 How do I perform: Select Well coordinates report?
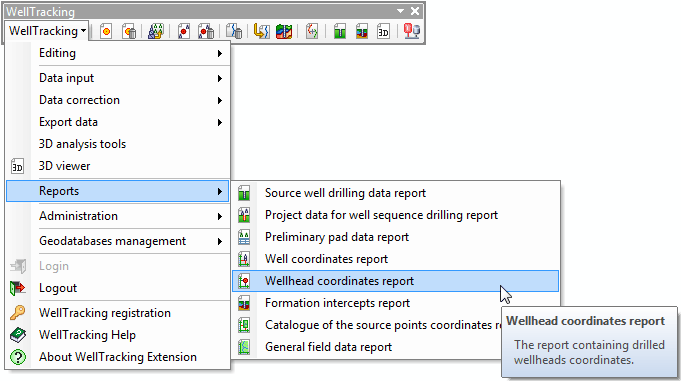396,259
